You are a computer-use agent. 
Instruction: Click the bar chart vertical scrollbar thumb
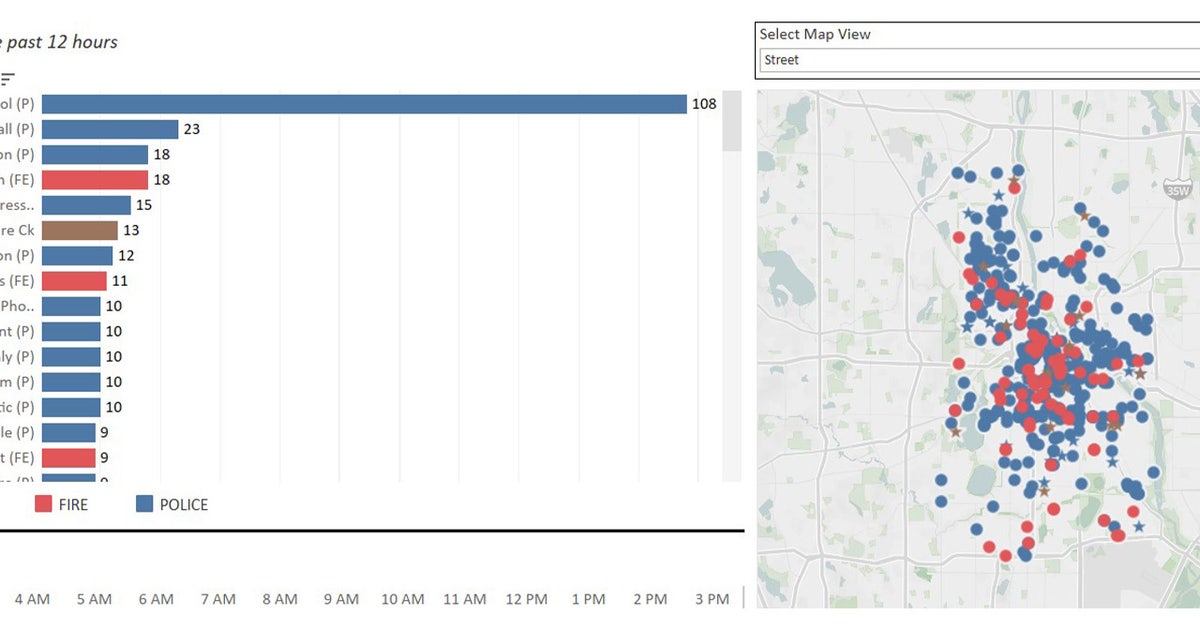[x=732, y=120]
